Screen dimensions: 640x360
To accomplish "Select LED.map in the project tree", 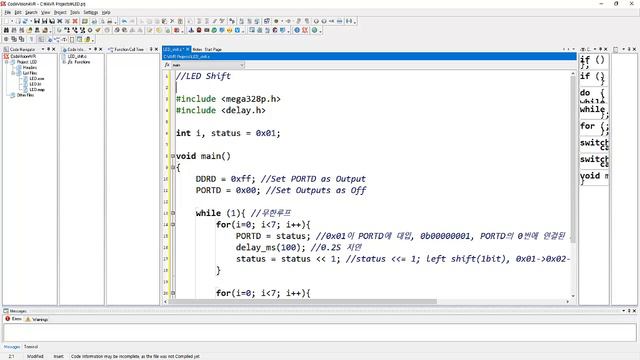I will [x=37, y=89].
